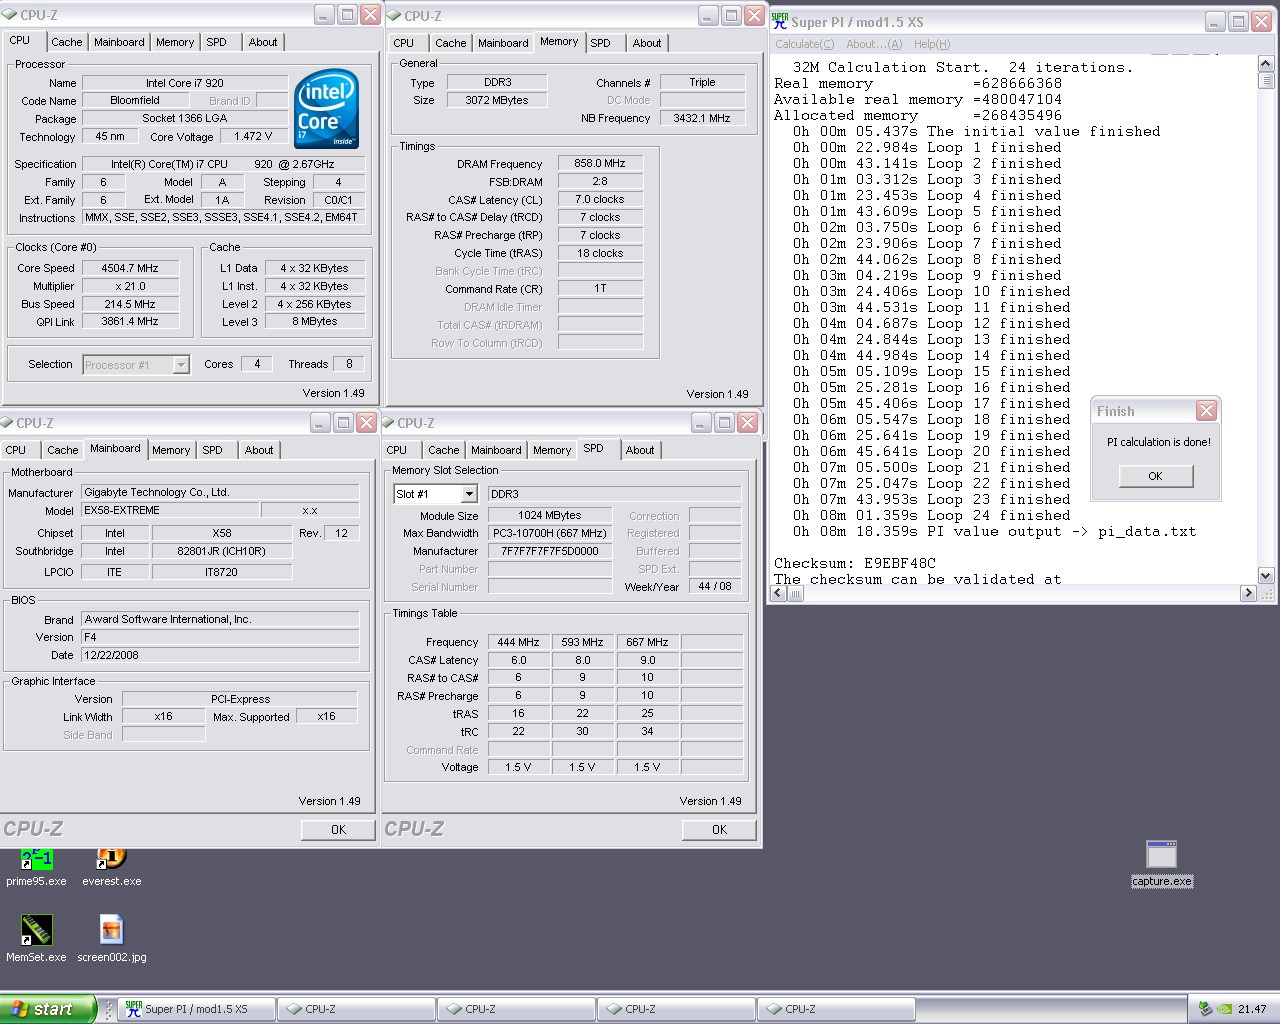Click the Southbridge value 82801JR (ICH10R)

click(222, 551)
